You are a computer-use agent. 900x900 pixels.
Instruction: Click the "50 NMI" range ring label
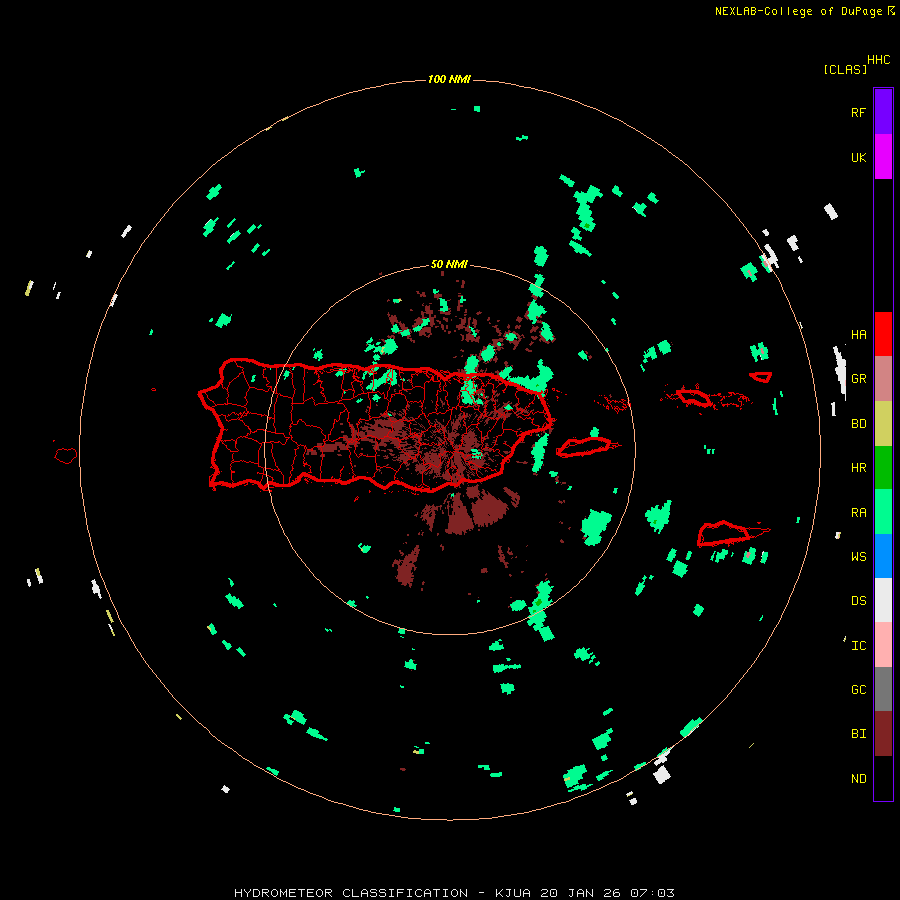(449, 265)
